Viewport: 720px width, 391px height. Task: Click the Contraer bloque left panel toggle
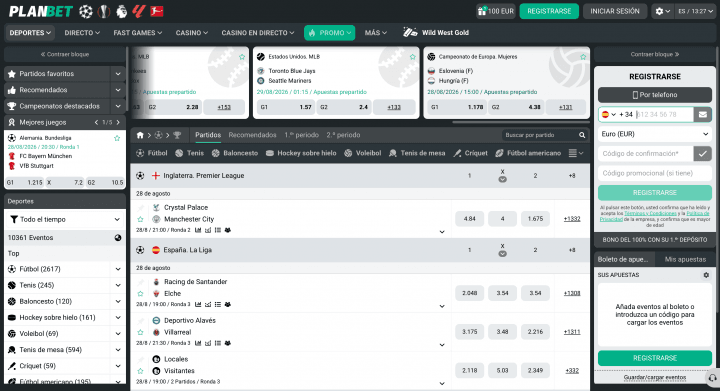click(x=65, y=54)
